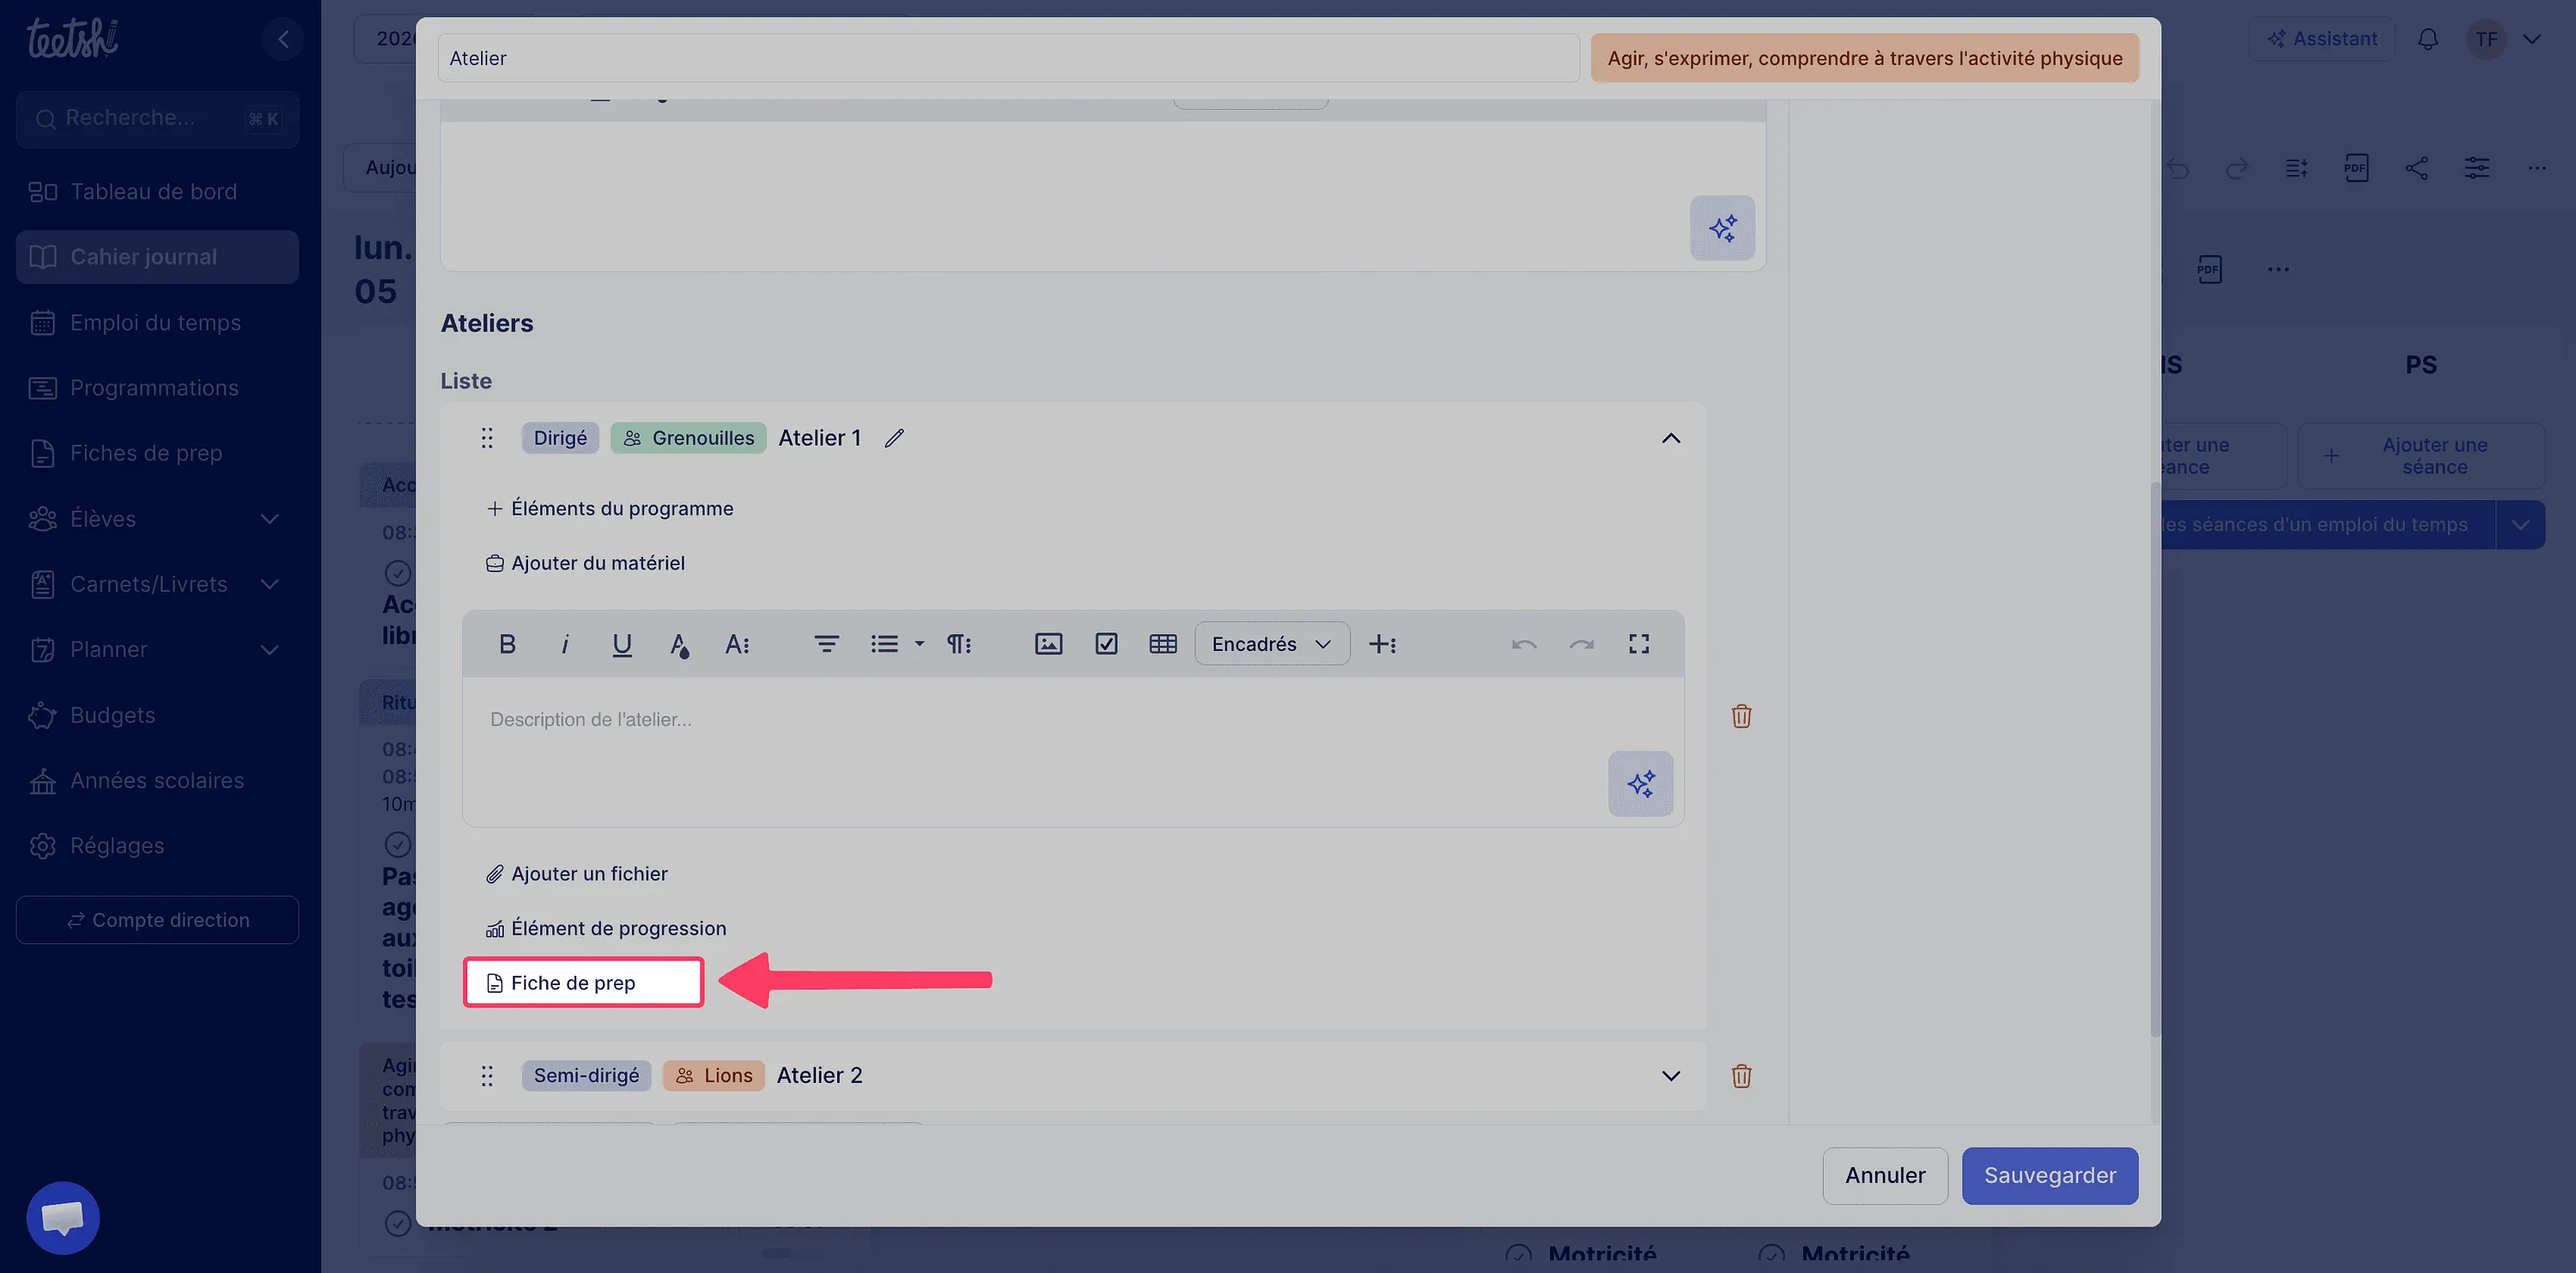Click the Fiche de prep button
The height and width of the screenshot is (1273, 2576).
583,983
